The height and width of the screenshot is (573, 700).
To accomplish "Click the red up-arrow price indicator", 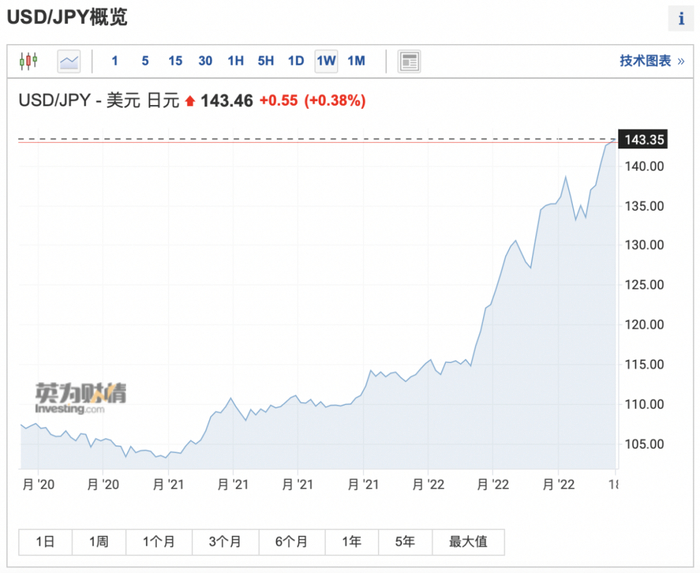I will pyautogui.click(x=190, y=101).
